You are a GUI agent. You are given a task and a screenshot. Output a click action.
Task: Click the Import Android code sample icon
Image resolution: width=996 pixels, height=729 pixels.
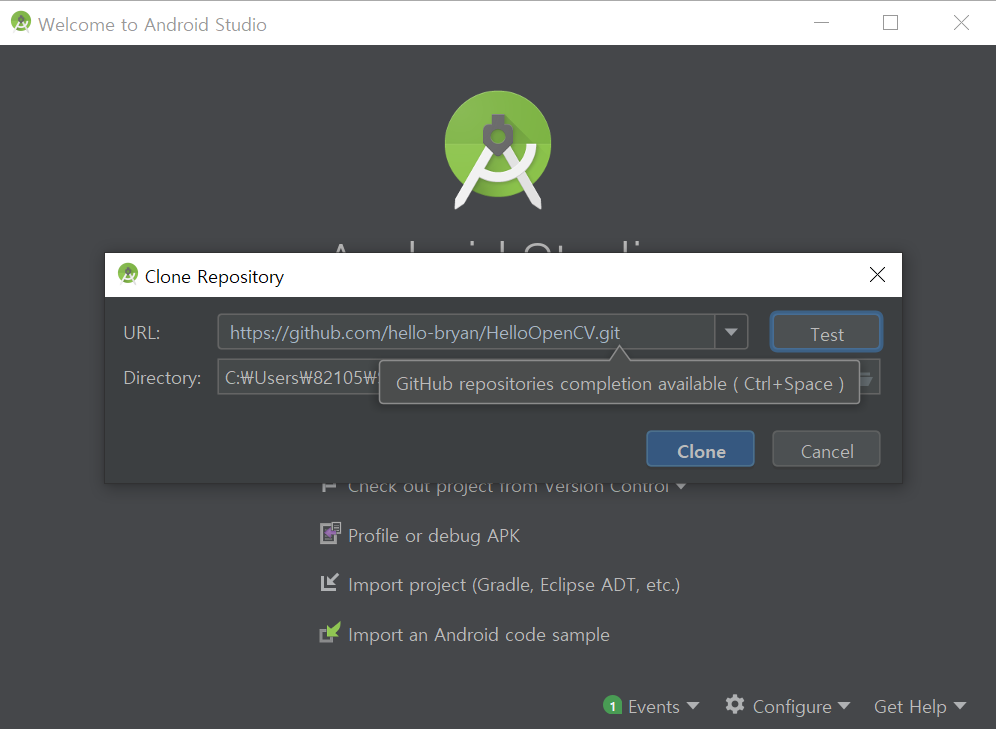(330, 632)
